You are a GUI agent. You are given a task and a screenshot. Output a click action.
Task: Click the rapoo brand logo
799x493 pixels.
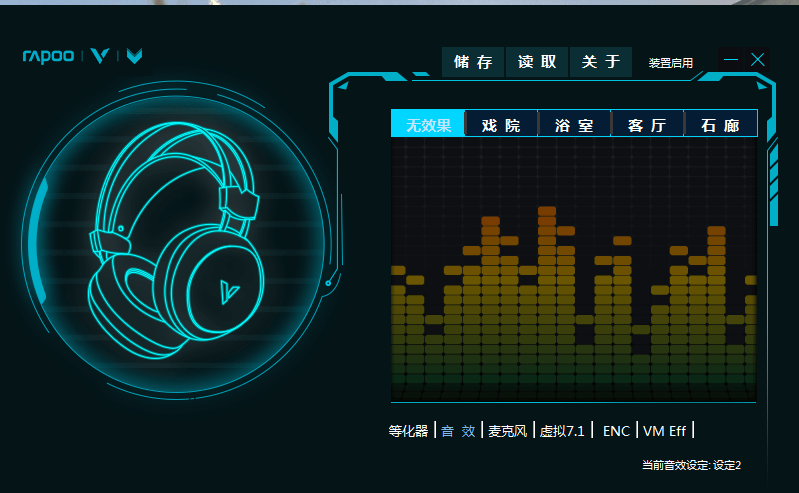48,56
